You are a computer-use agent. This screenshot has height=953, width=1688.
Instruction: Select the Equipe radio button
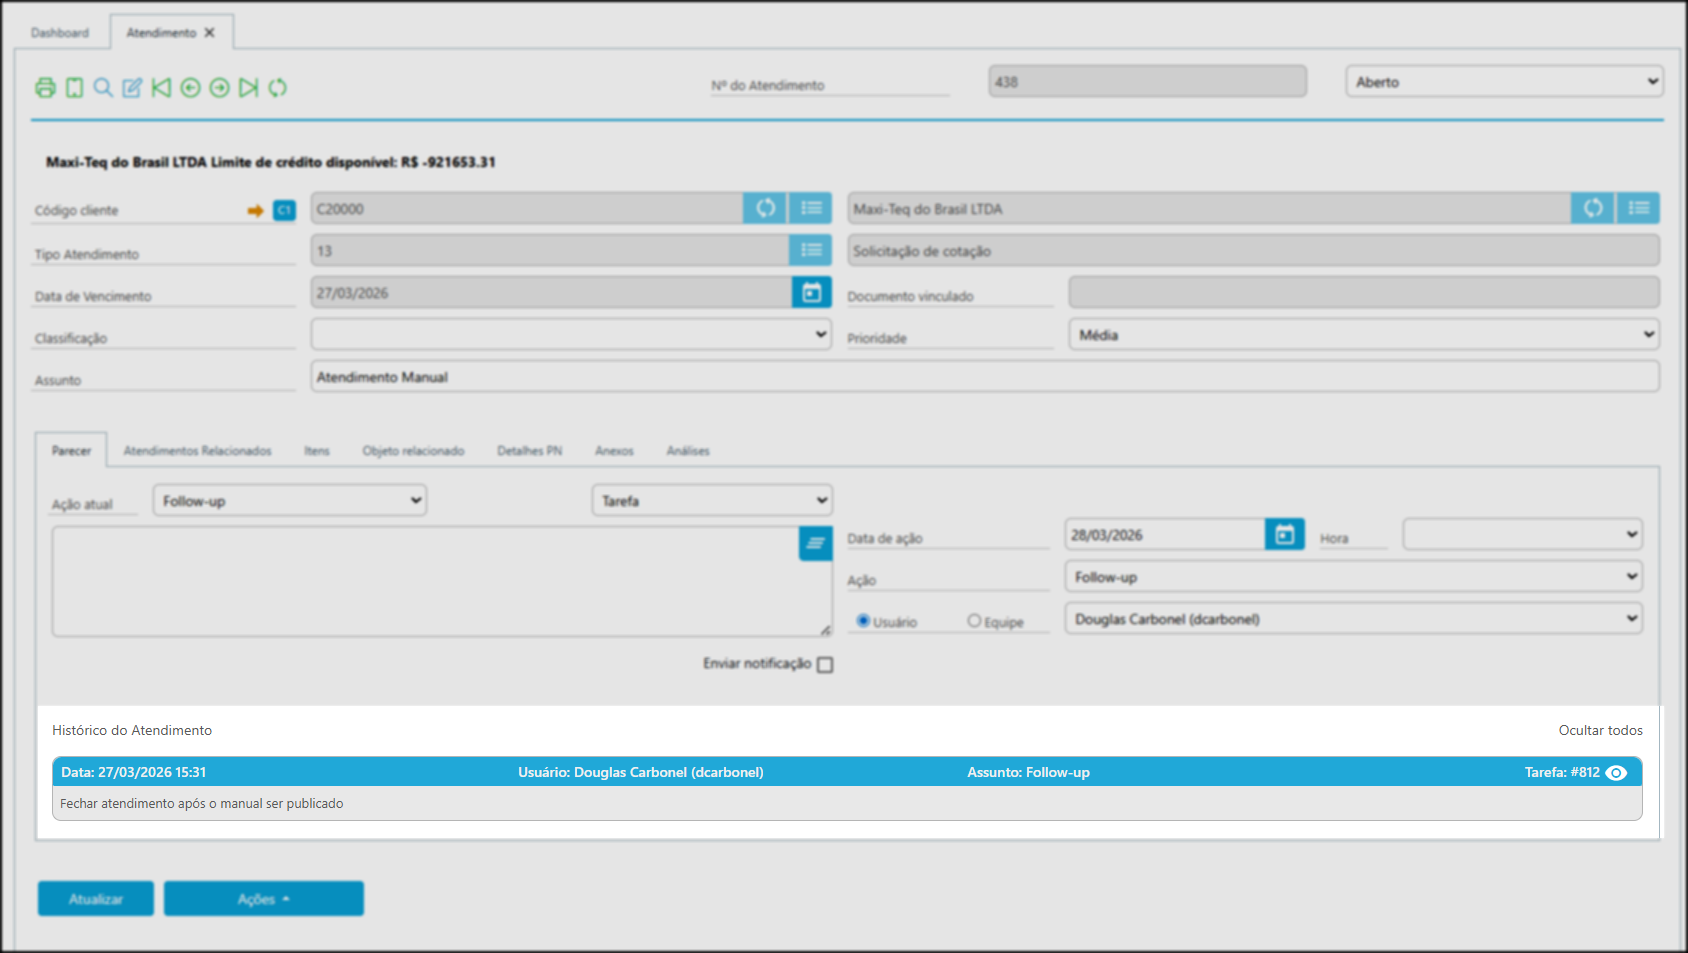point(974,621)
